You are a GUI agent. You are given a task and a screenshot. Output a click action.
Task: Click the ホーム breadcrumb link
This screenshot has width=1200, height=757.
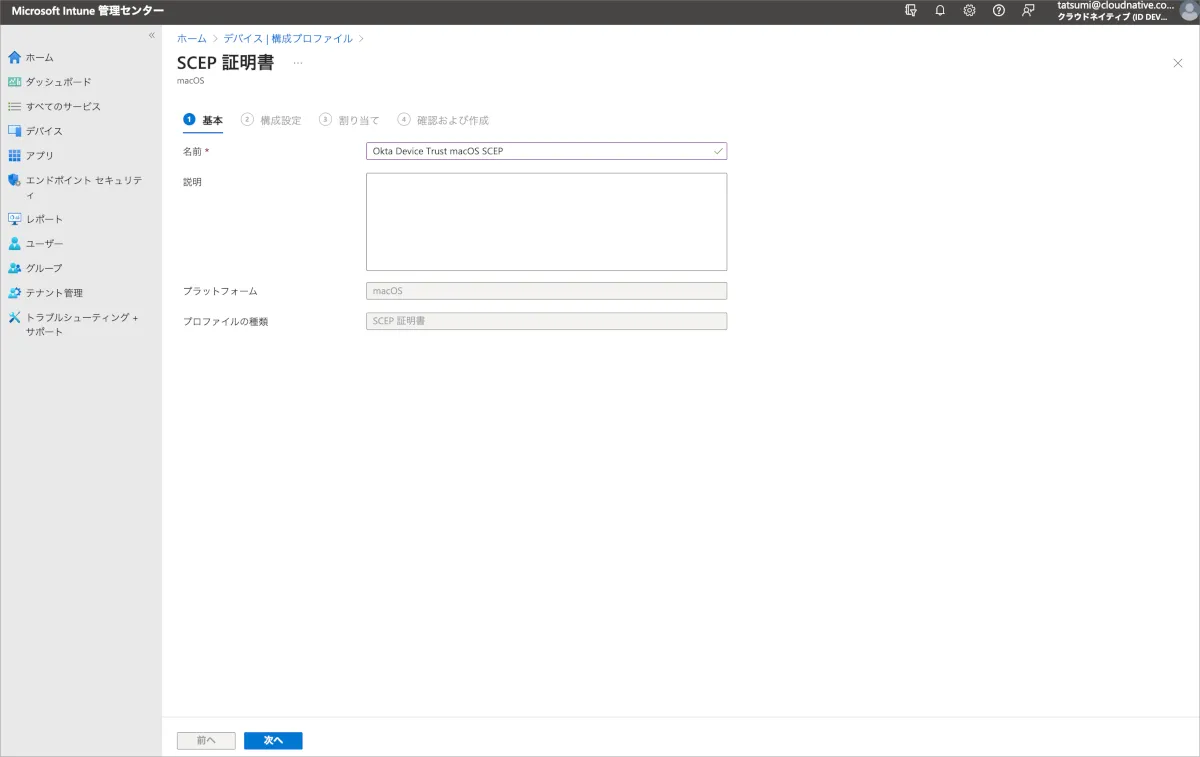pos(191,38)
